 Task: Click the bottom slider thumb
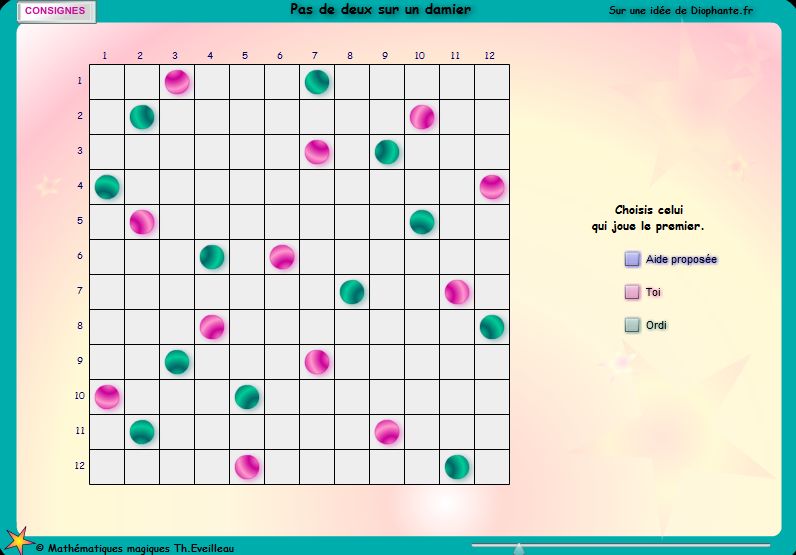coord(519,548)
